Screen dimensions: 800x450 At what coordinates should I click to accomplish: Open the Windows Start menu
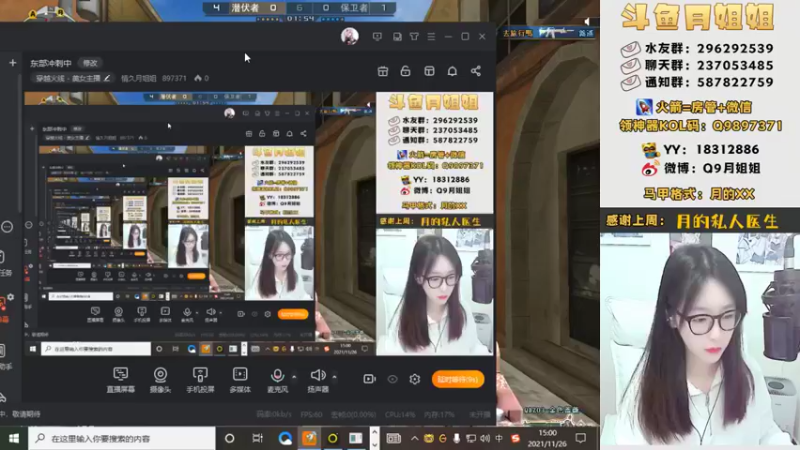click(14, 438)
